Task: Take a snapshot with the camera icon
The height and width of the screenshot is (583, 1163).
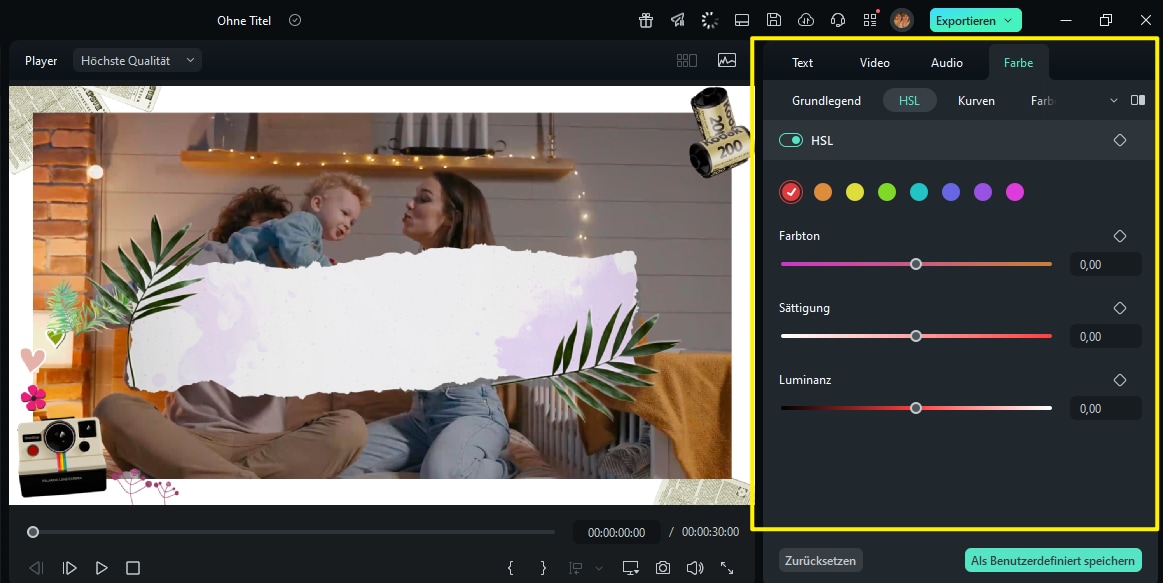Action: [x=663, y=568]
